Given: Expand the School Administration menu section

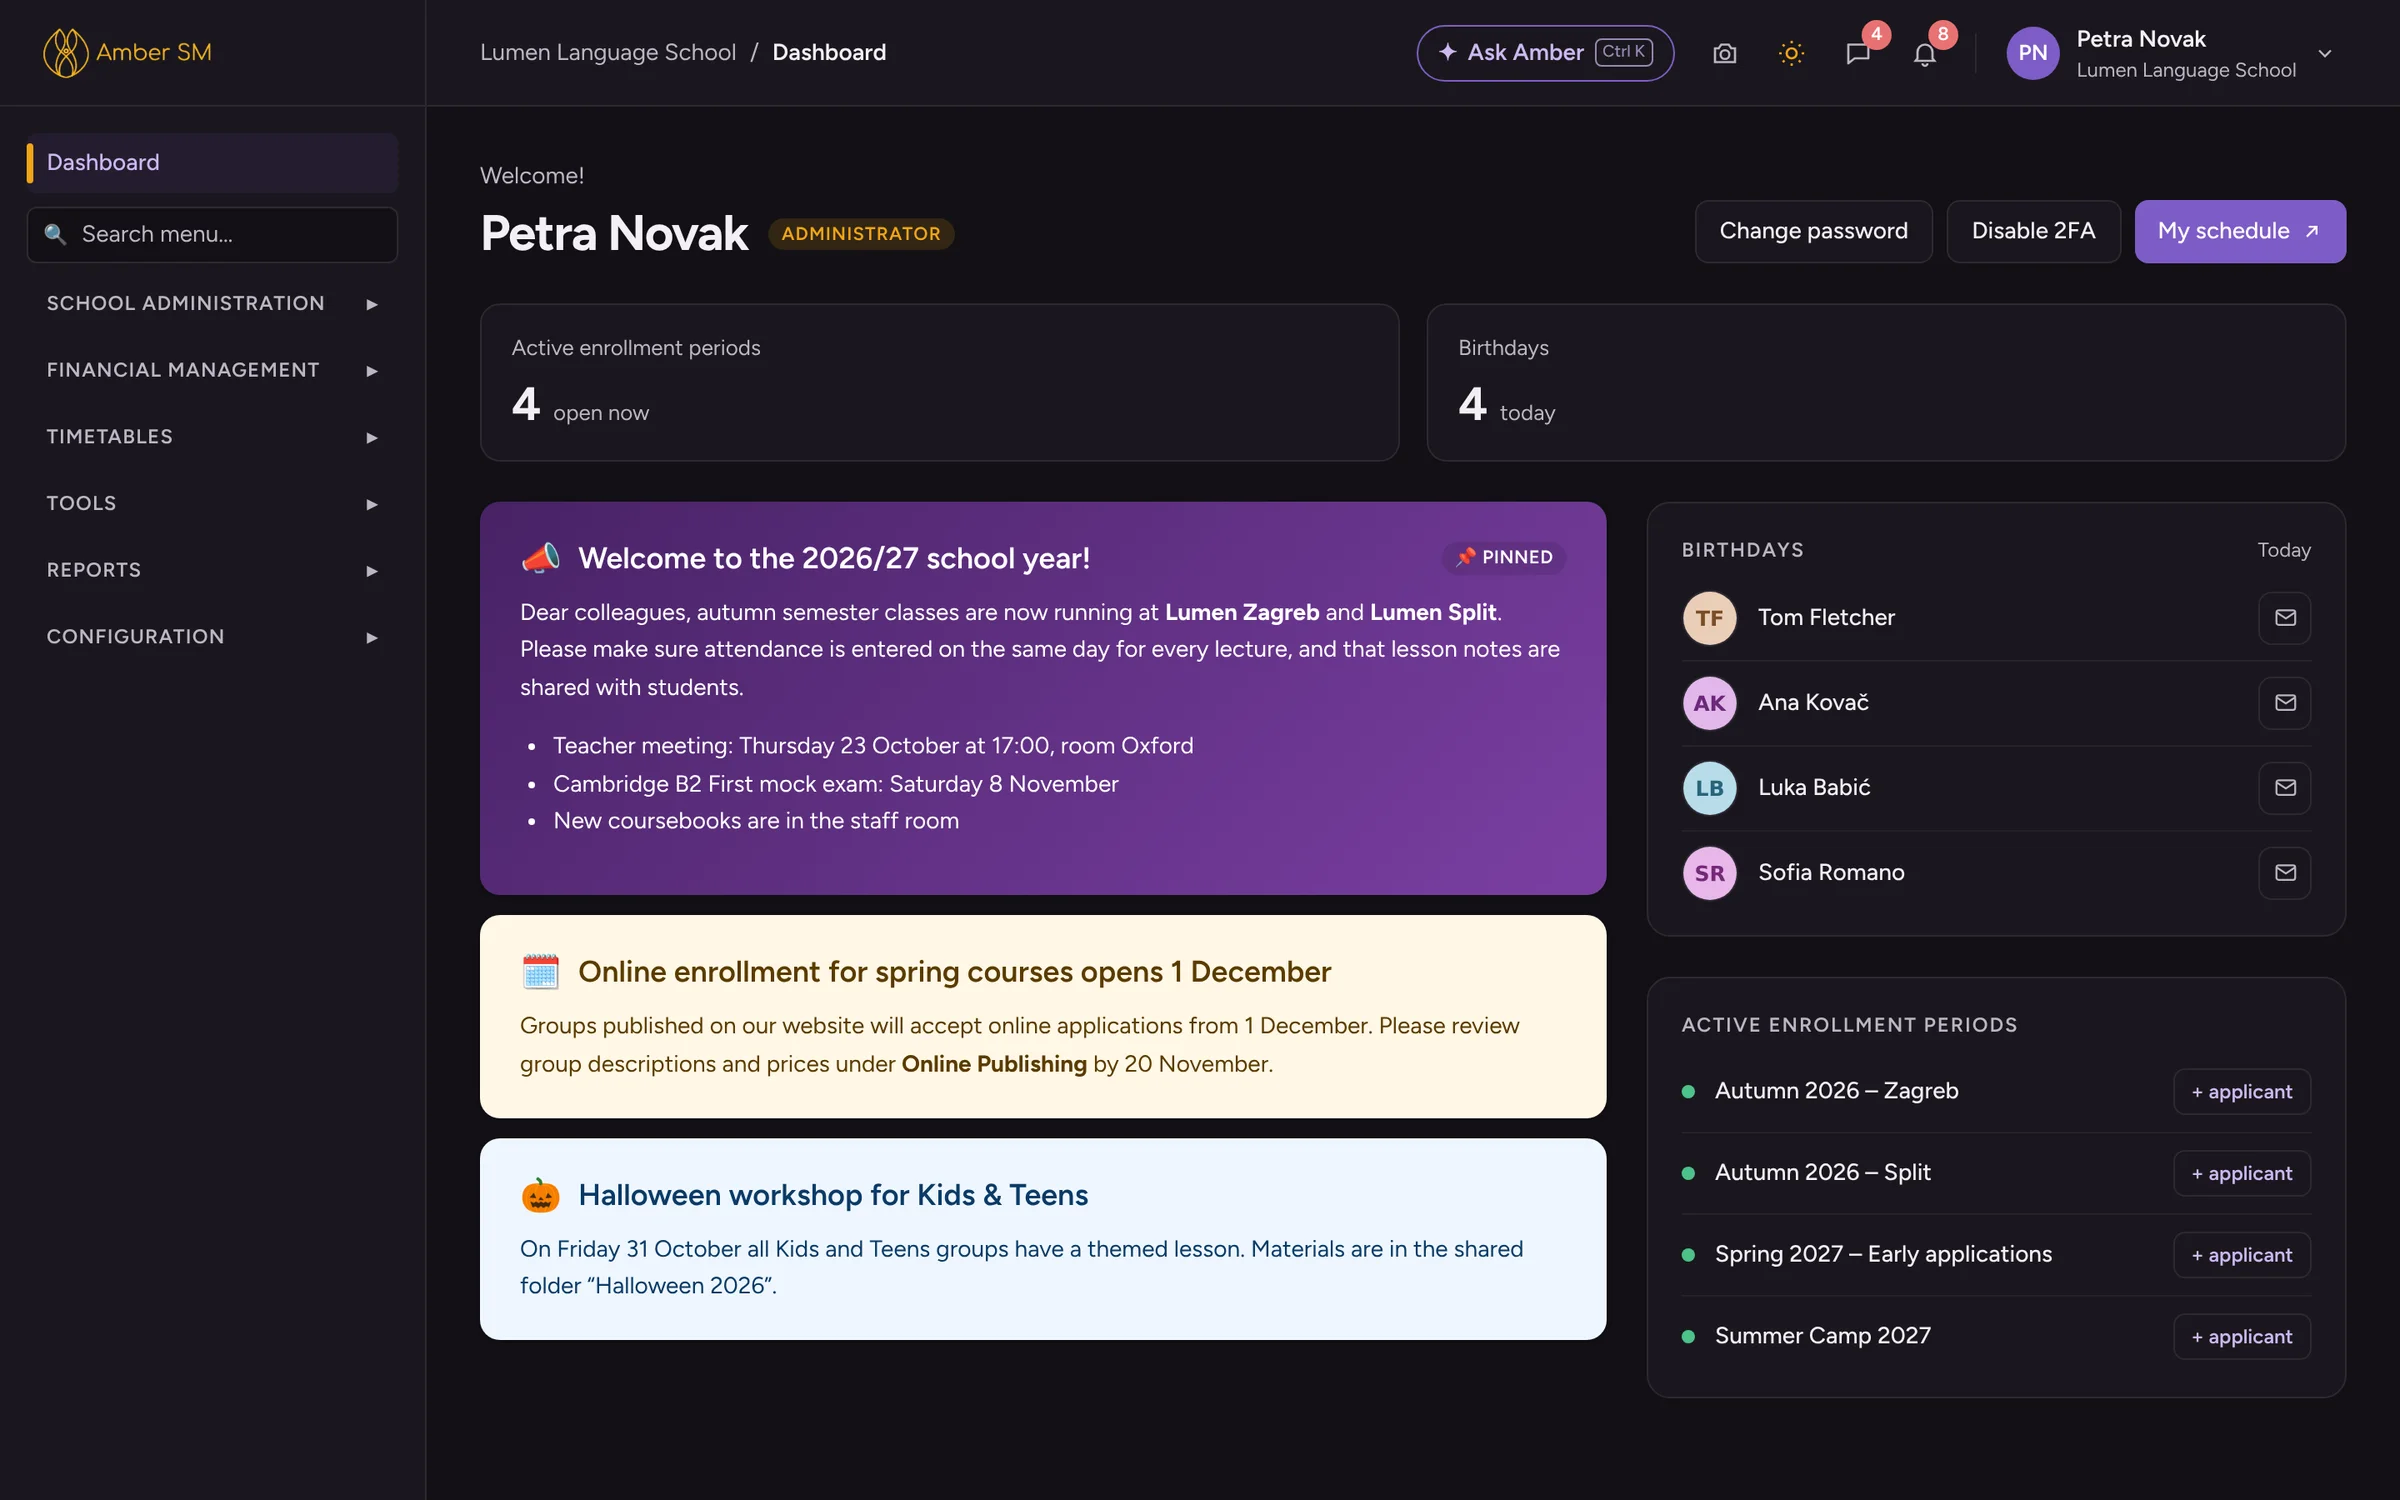Looking at the screenshot, I should (212, 303).
